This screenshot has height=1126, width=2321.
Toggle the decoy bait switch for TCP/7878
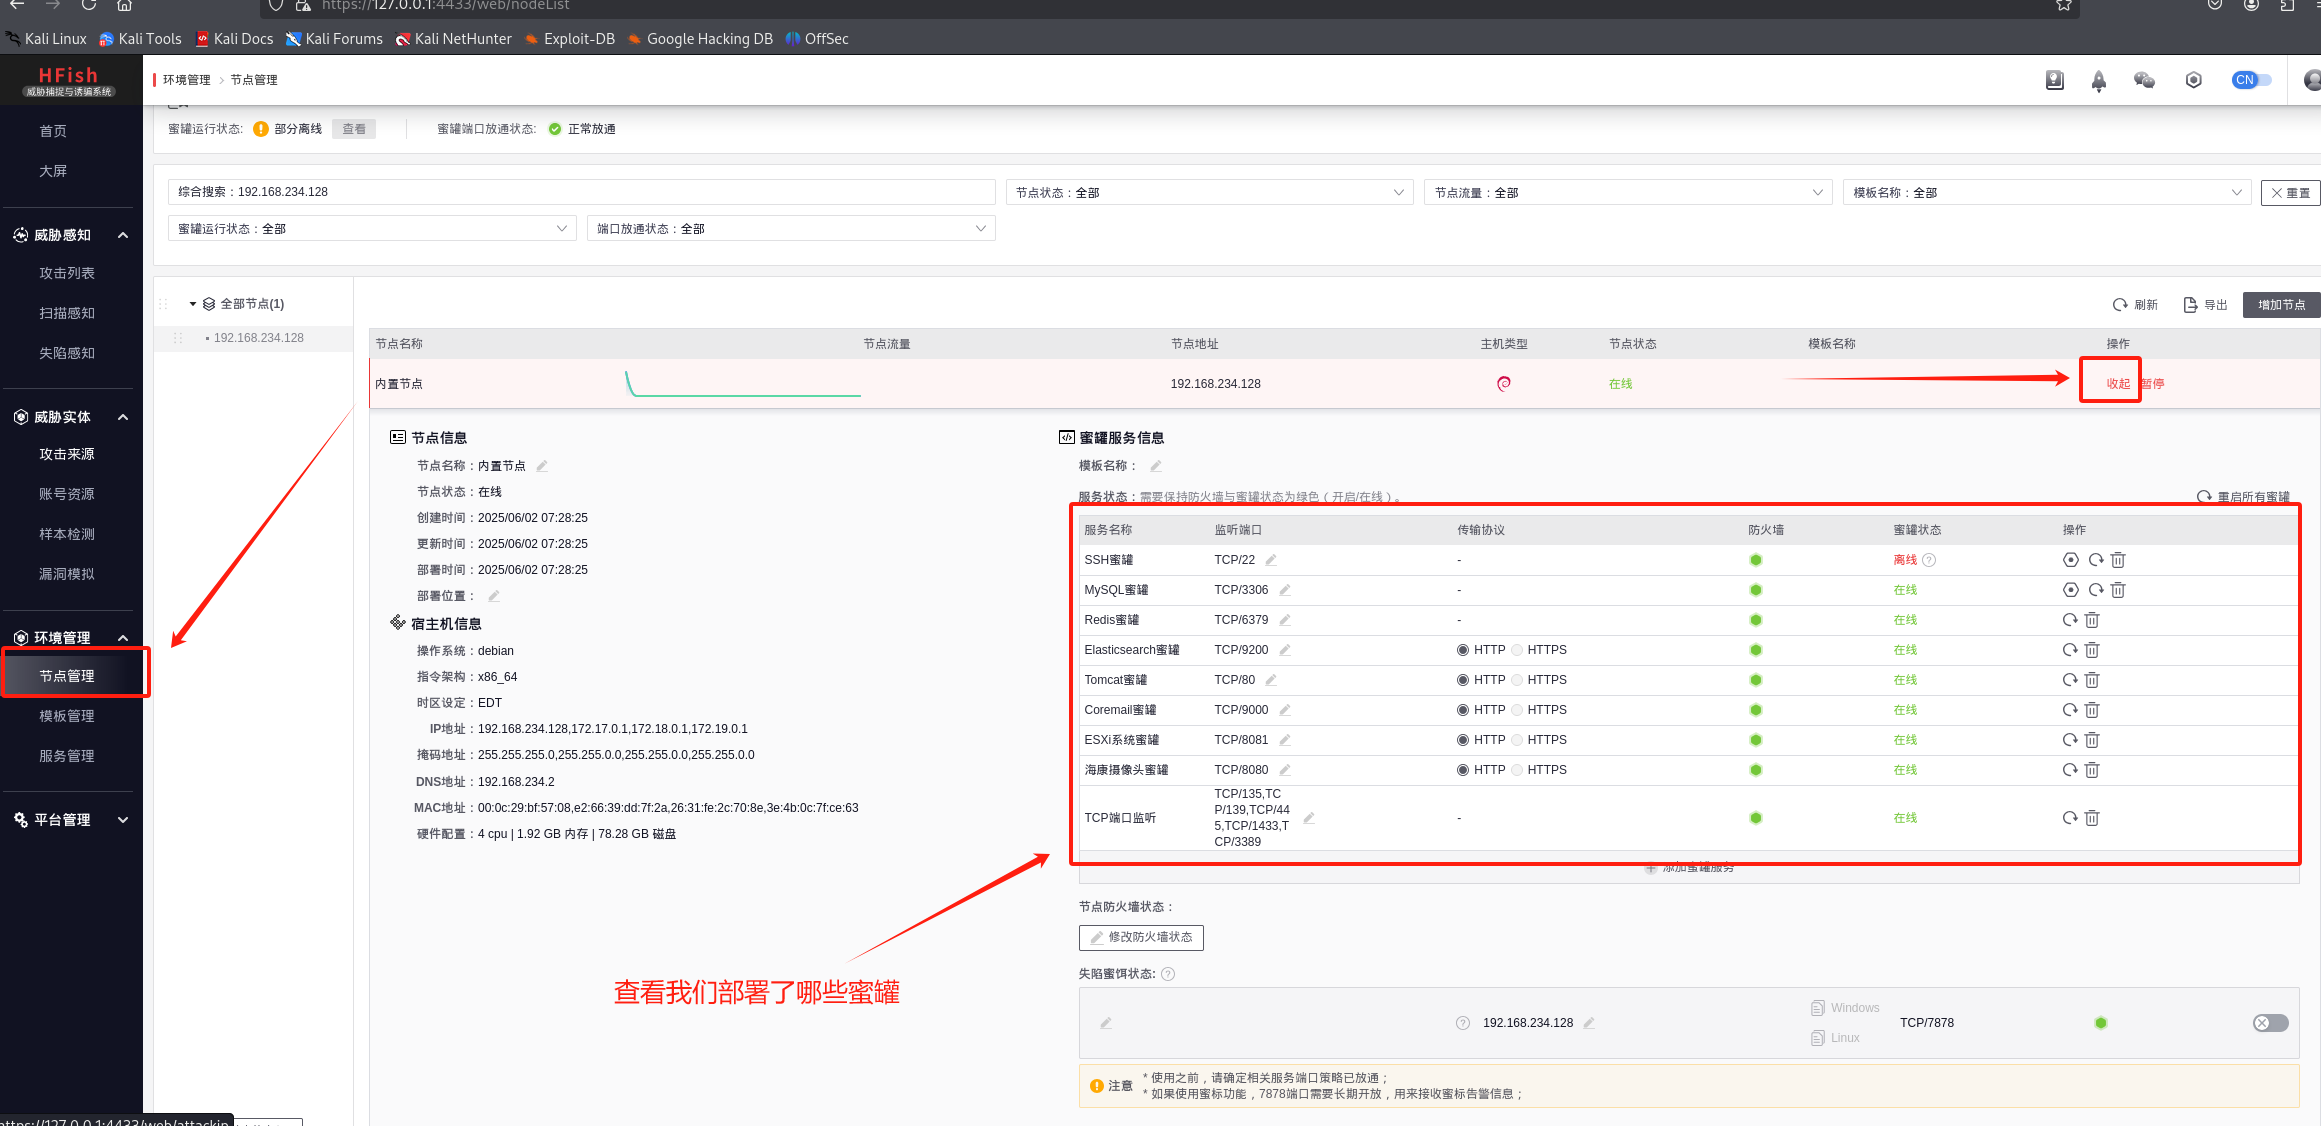[x=2270, y=1023]
